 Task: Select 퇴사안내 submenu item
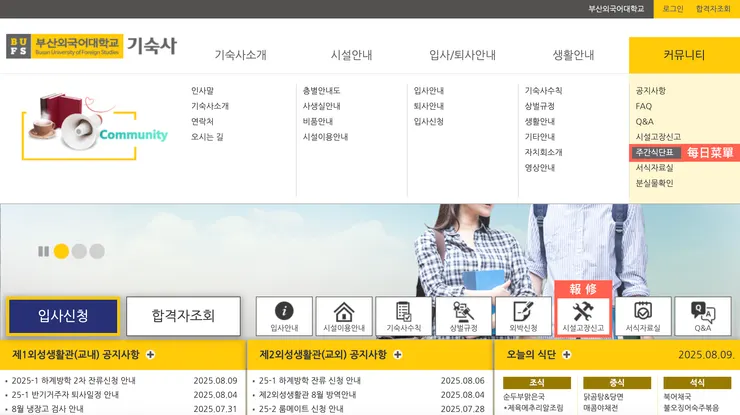coord(429,106)
